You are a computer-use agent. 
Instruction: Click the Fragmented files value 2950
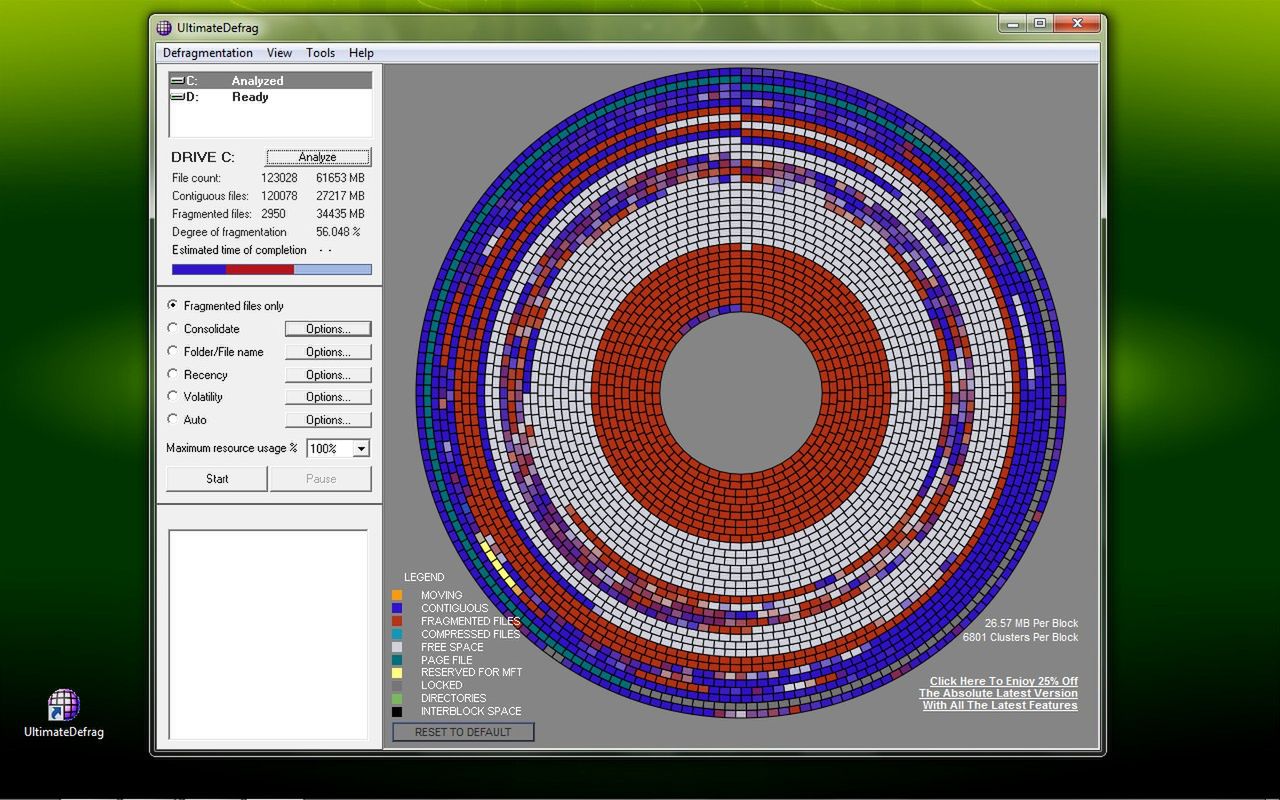point(273,214)
